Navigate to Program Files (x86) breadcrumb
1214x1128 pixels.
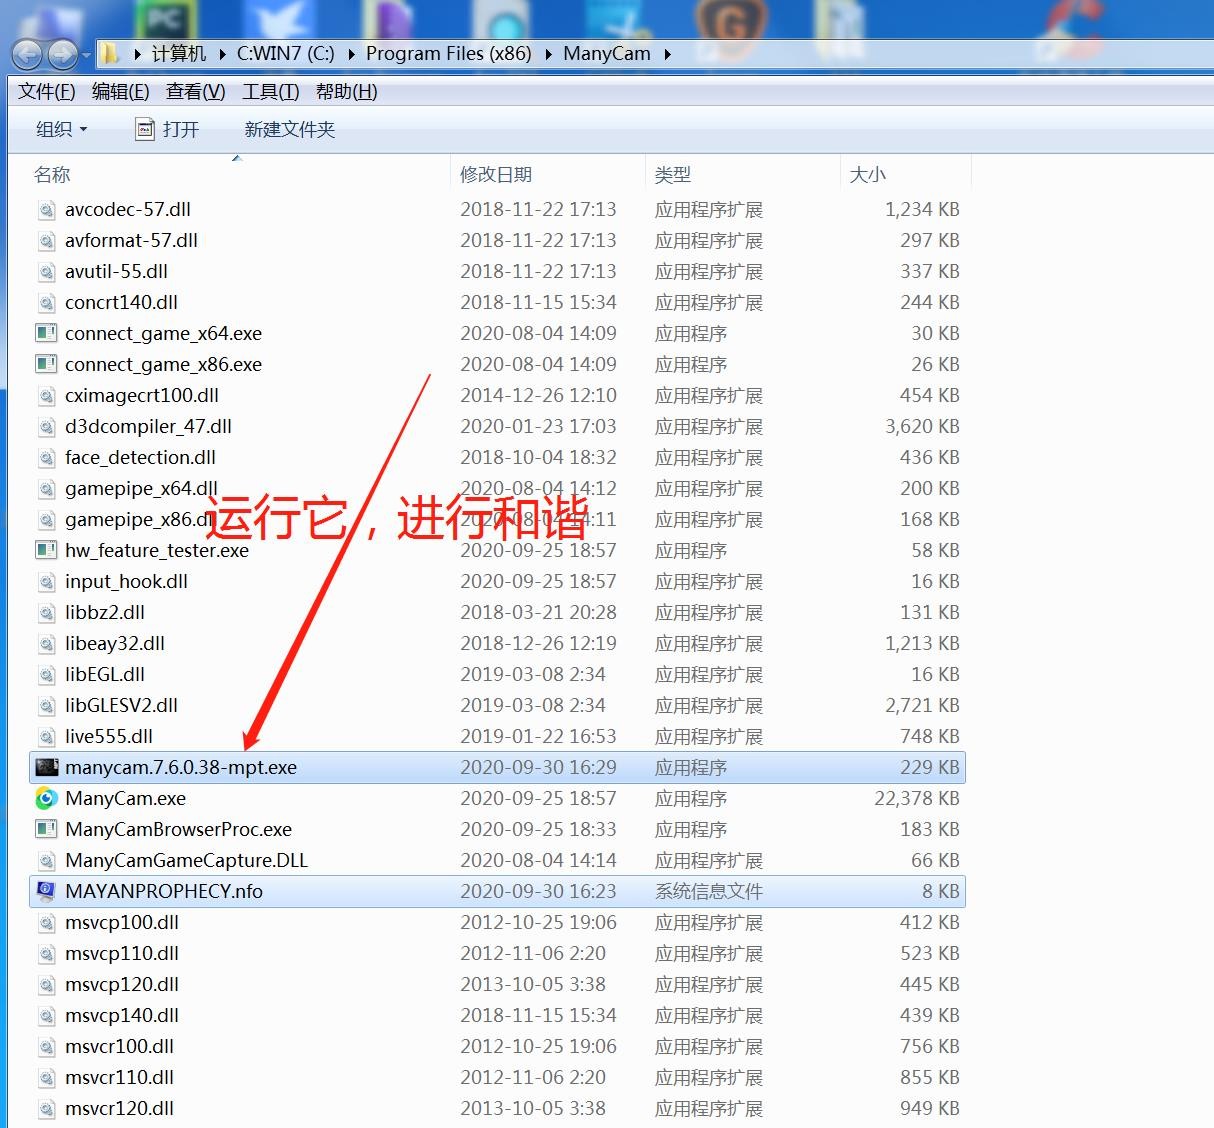click(449, 54)
